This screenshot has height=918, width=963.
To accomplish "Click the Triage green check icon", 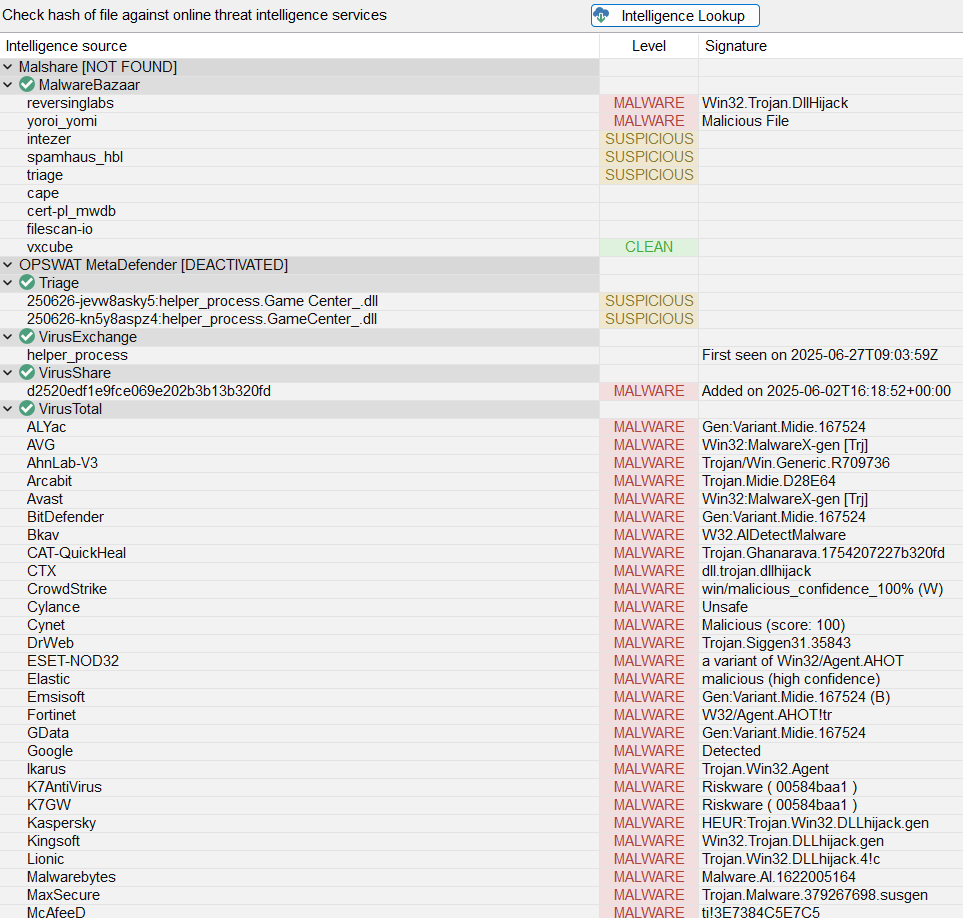I will 27,283.
